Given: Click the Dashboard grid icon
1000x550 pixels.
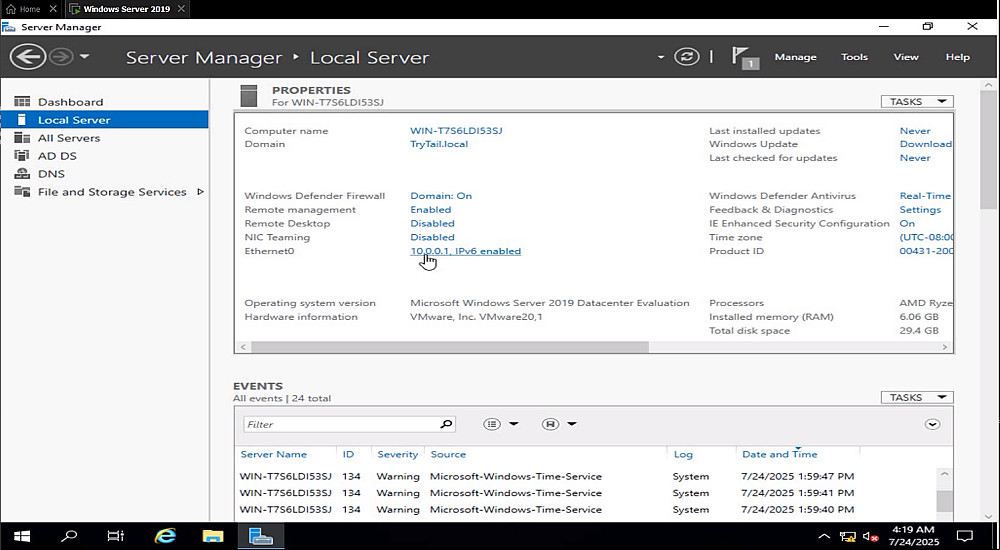Looking at the screenshot, I should click(22, 101).
